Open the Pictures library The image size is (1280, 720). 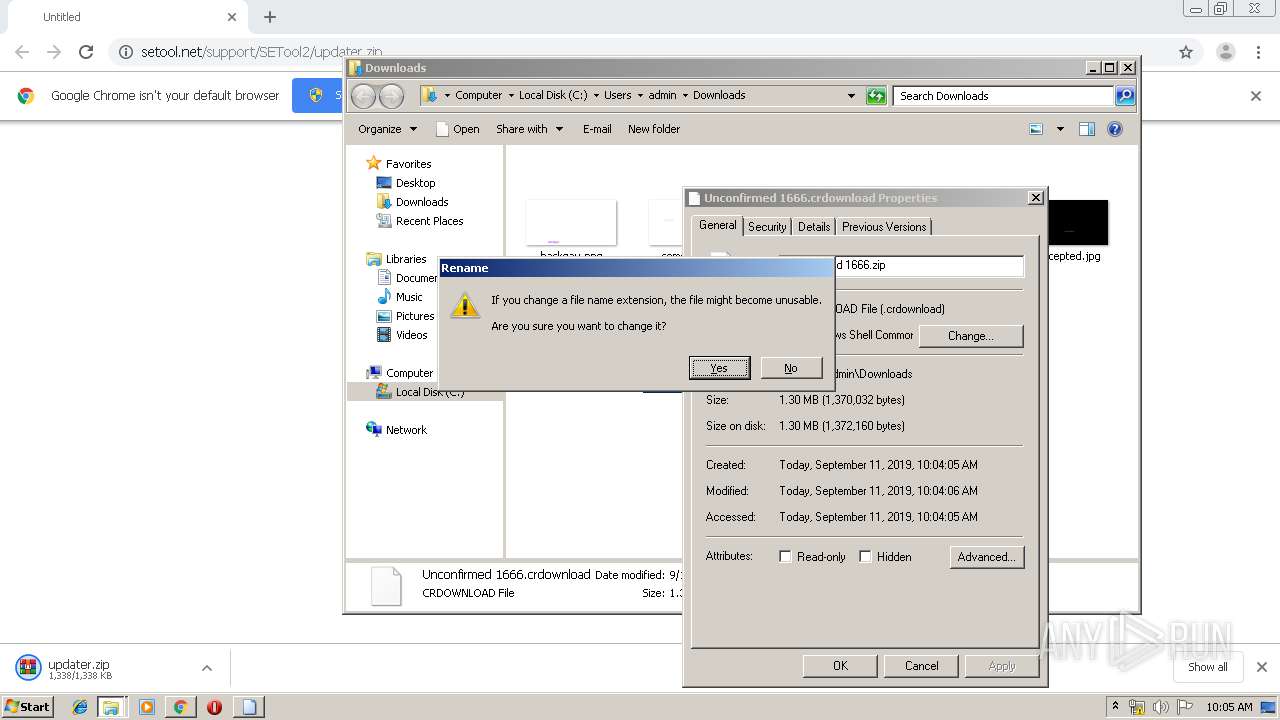(415, 316)
